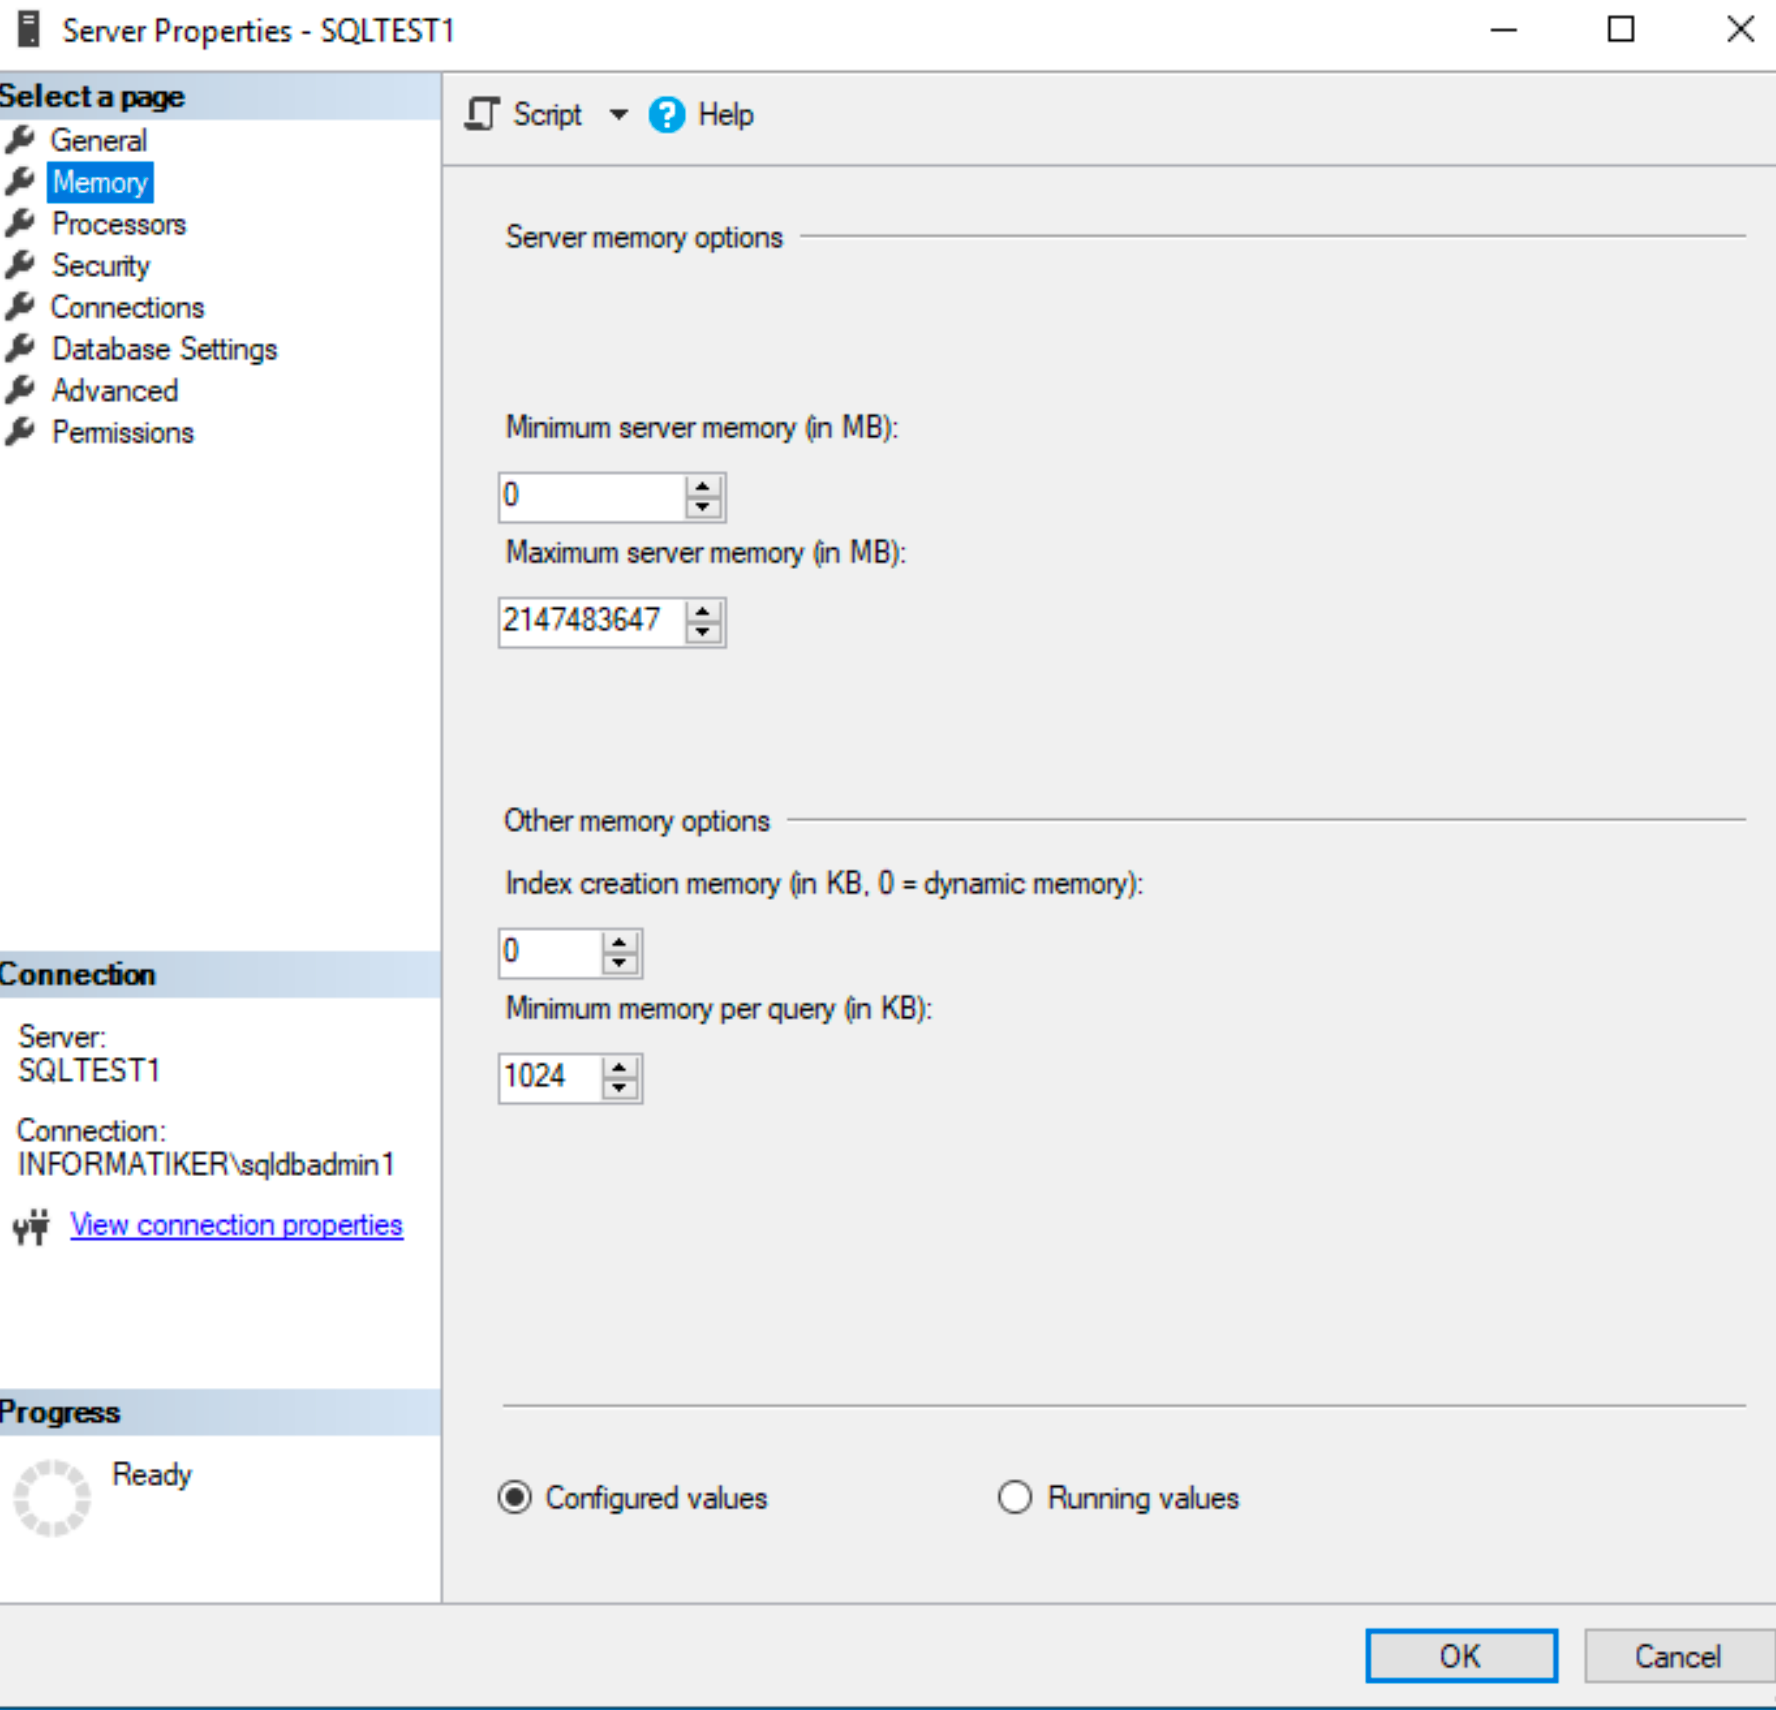Click the server name SQLTEST1 text

pyautogui.click(x=89, y=1071)
